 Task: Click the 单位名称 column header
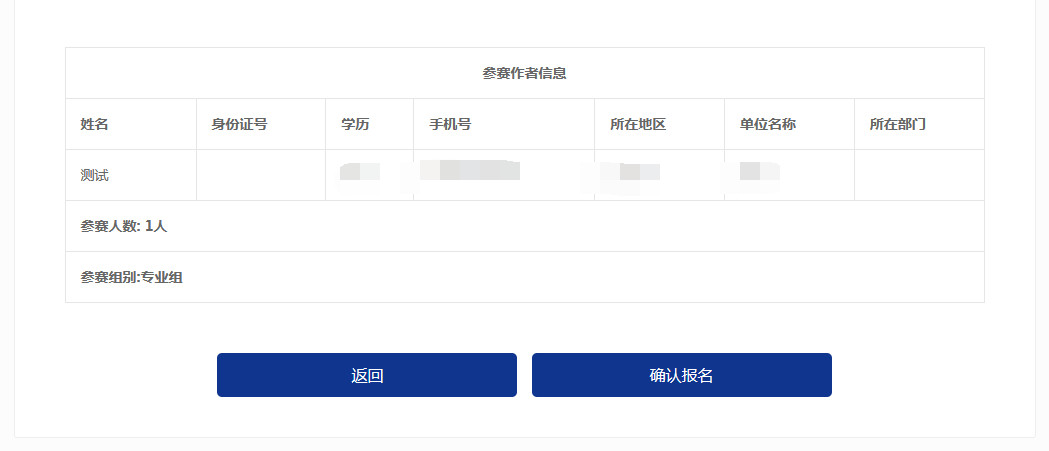[768, 125]
